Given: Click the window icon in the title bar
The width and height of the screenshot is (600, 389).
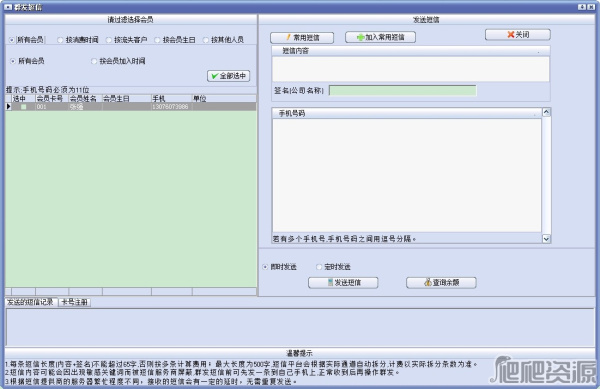Looking at the screenshot, I should click(8, 7).
